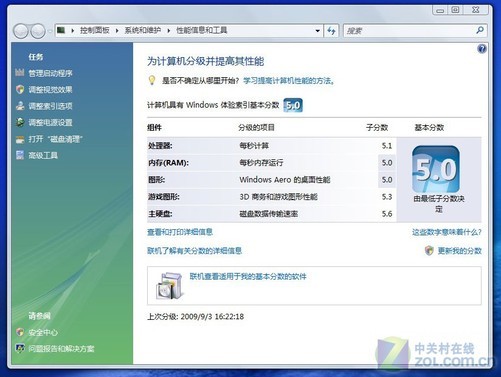Screen dimensions: 501x377
Task: Click 更新我的分数 link
Action: (460, 251)
